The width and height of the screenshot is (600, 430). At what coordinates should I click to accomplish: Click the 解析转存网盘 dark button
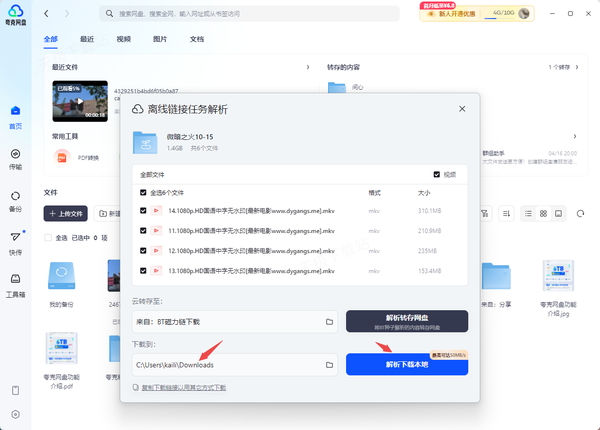(407, 320)
